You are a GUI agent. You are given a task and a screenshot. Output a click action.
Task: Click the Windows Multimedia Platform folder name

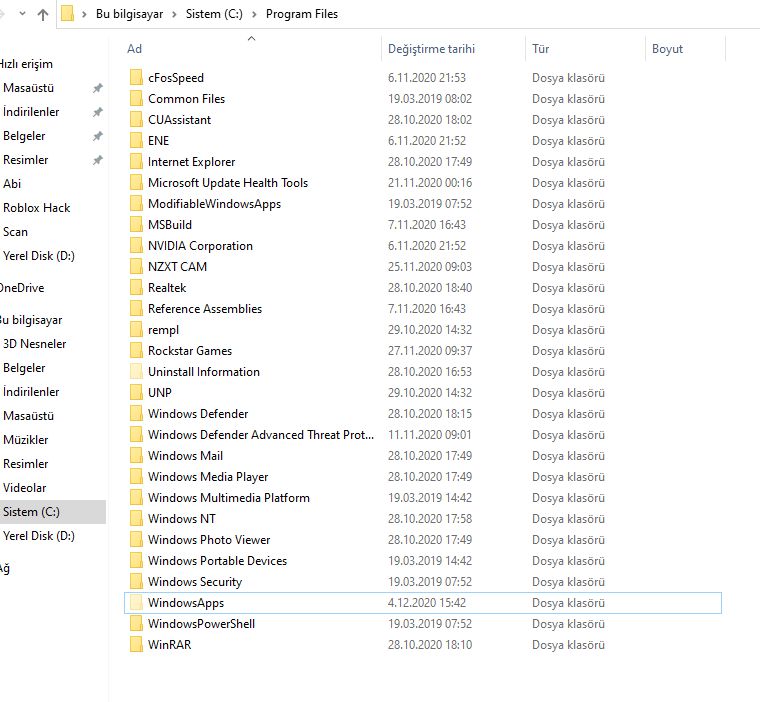coord(229,498)
